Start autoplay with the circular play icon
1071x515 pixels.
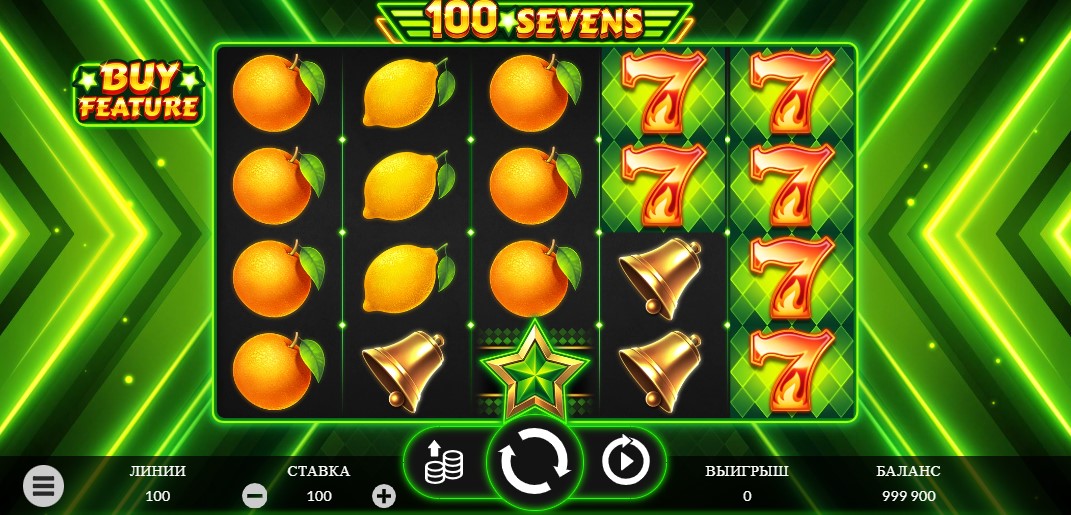pos(626,462)
